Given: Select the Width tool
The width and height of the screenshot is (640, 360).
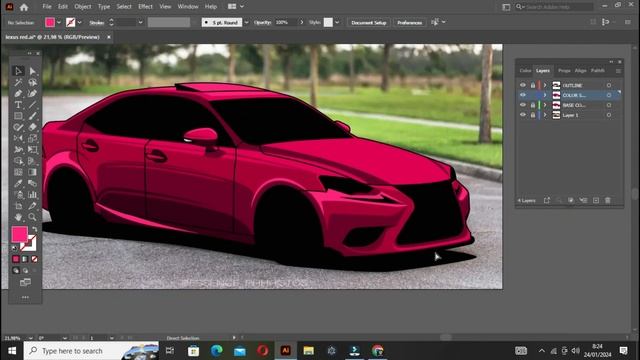Looking at the screenshot, I should pyautogui.click(x=18, y=150).
